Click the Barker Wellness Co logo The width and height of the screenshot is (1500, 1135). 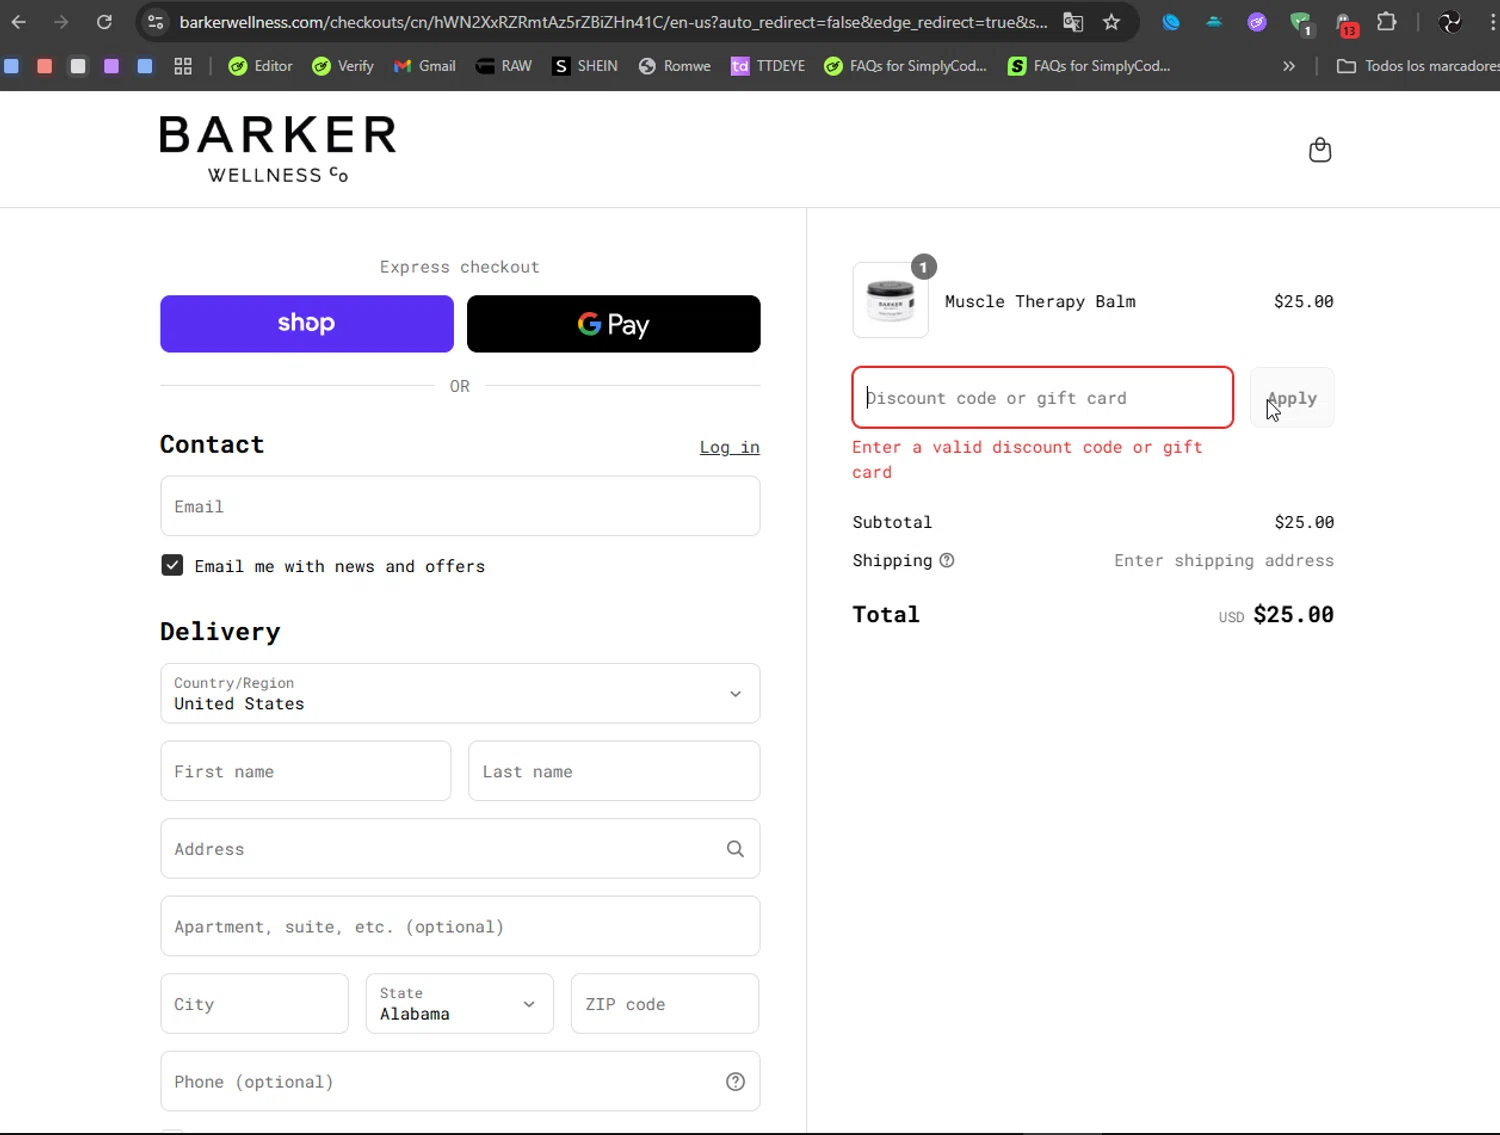point(278,150)
